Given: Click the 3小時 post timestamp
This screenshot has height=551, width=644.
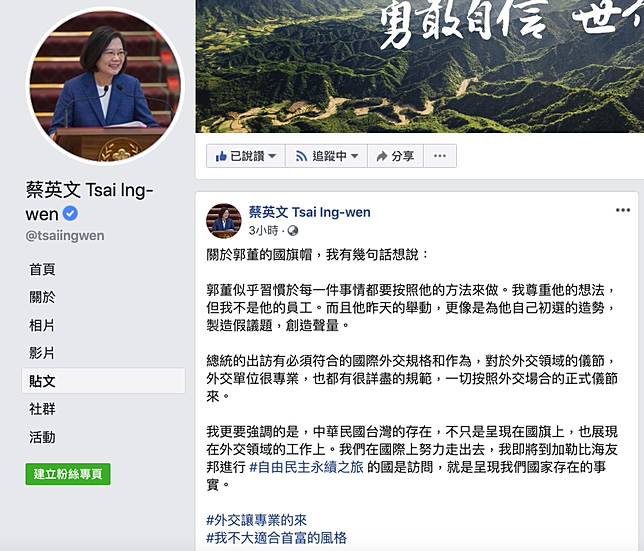Looking at the screenshot, I should pos(263,231).
